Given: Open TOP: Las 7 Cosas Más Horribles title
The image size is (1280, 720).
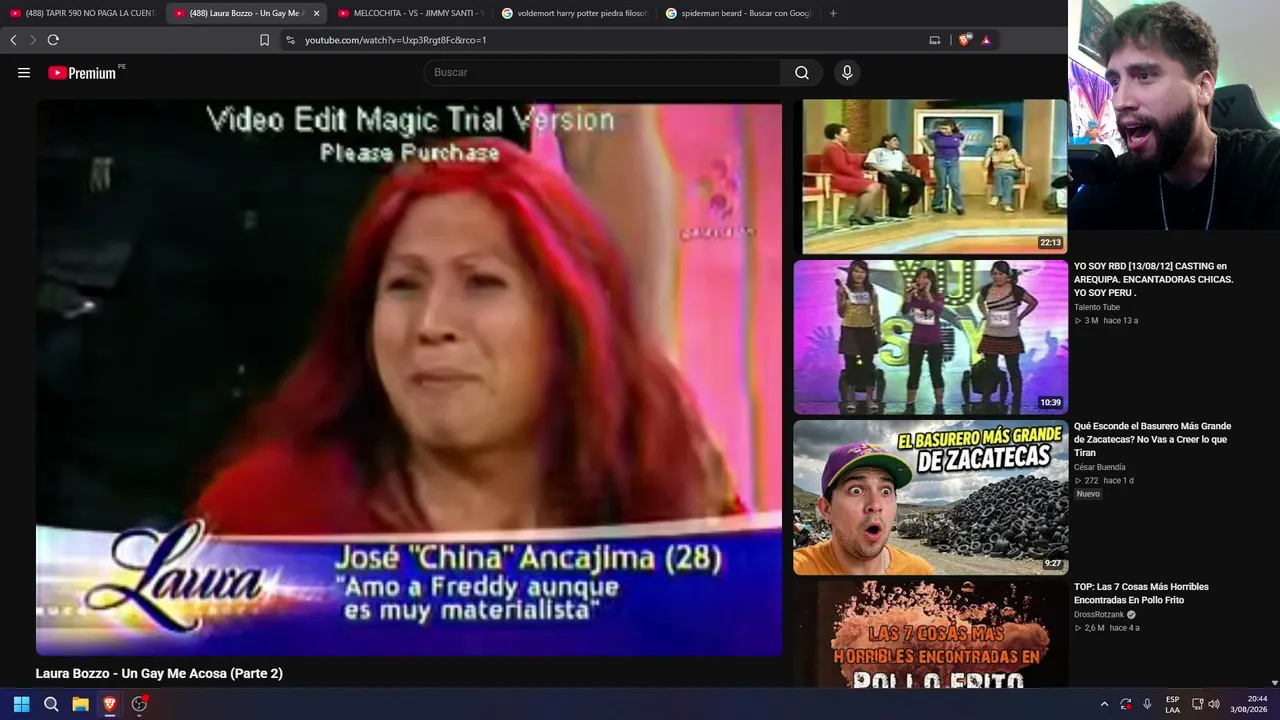Looking at the screenshot, I should pyautogui.click(x=1142, y=593).
